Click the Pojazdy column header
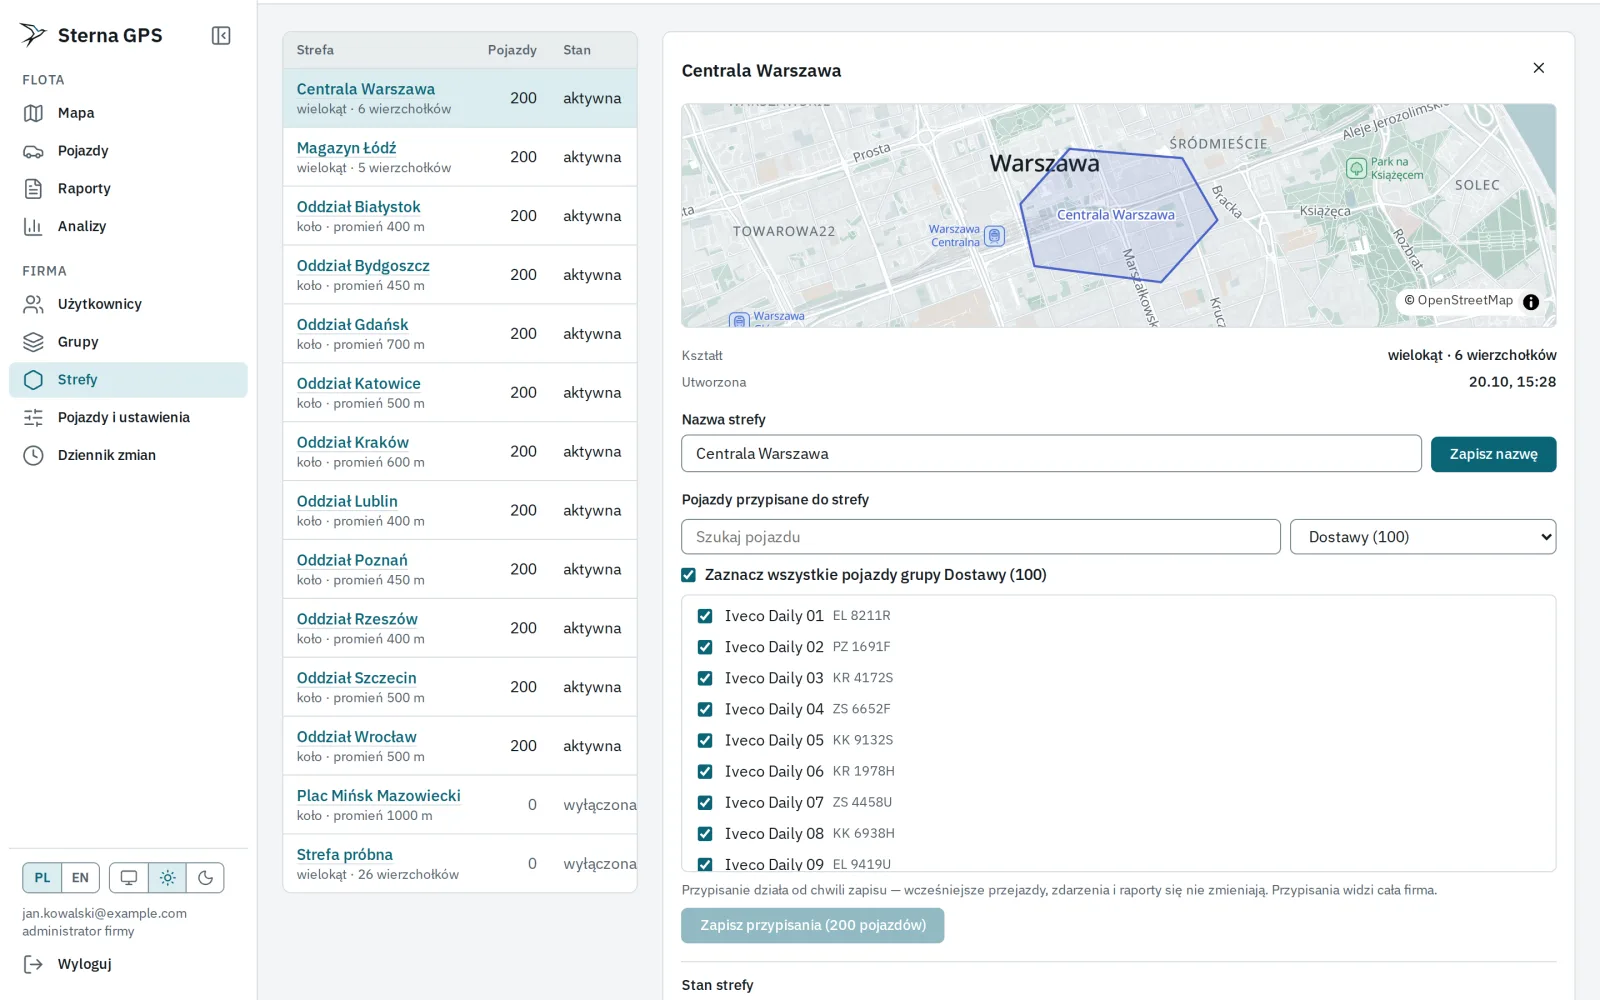1600x1000 pixels. 512,50
